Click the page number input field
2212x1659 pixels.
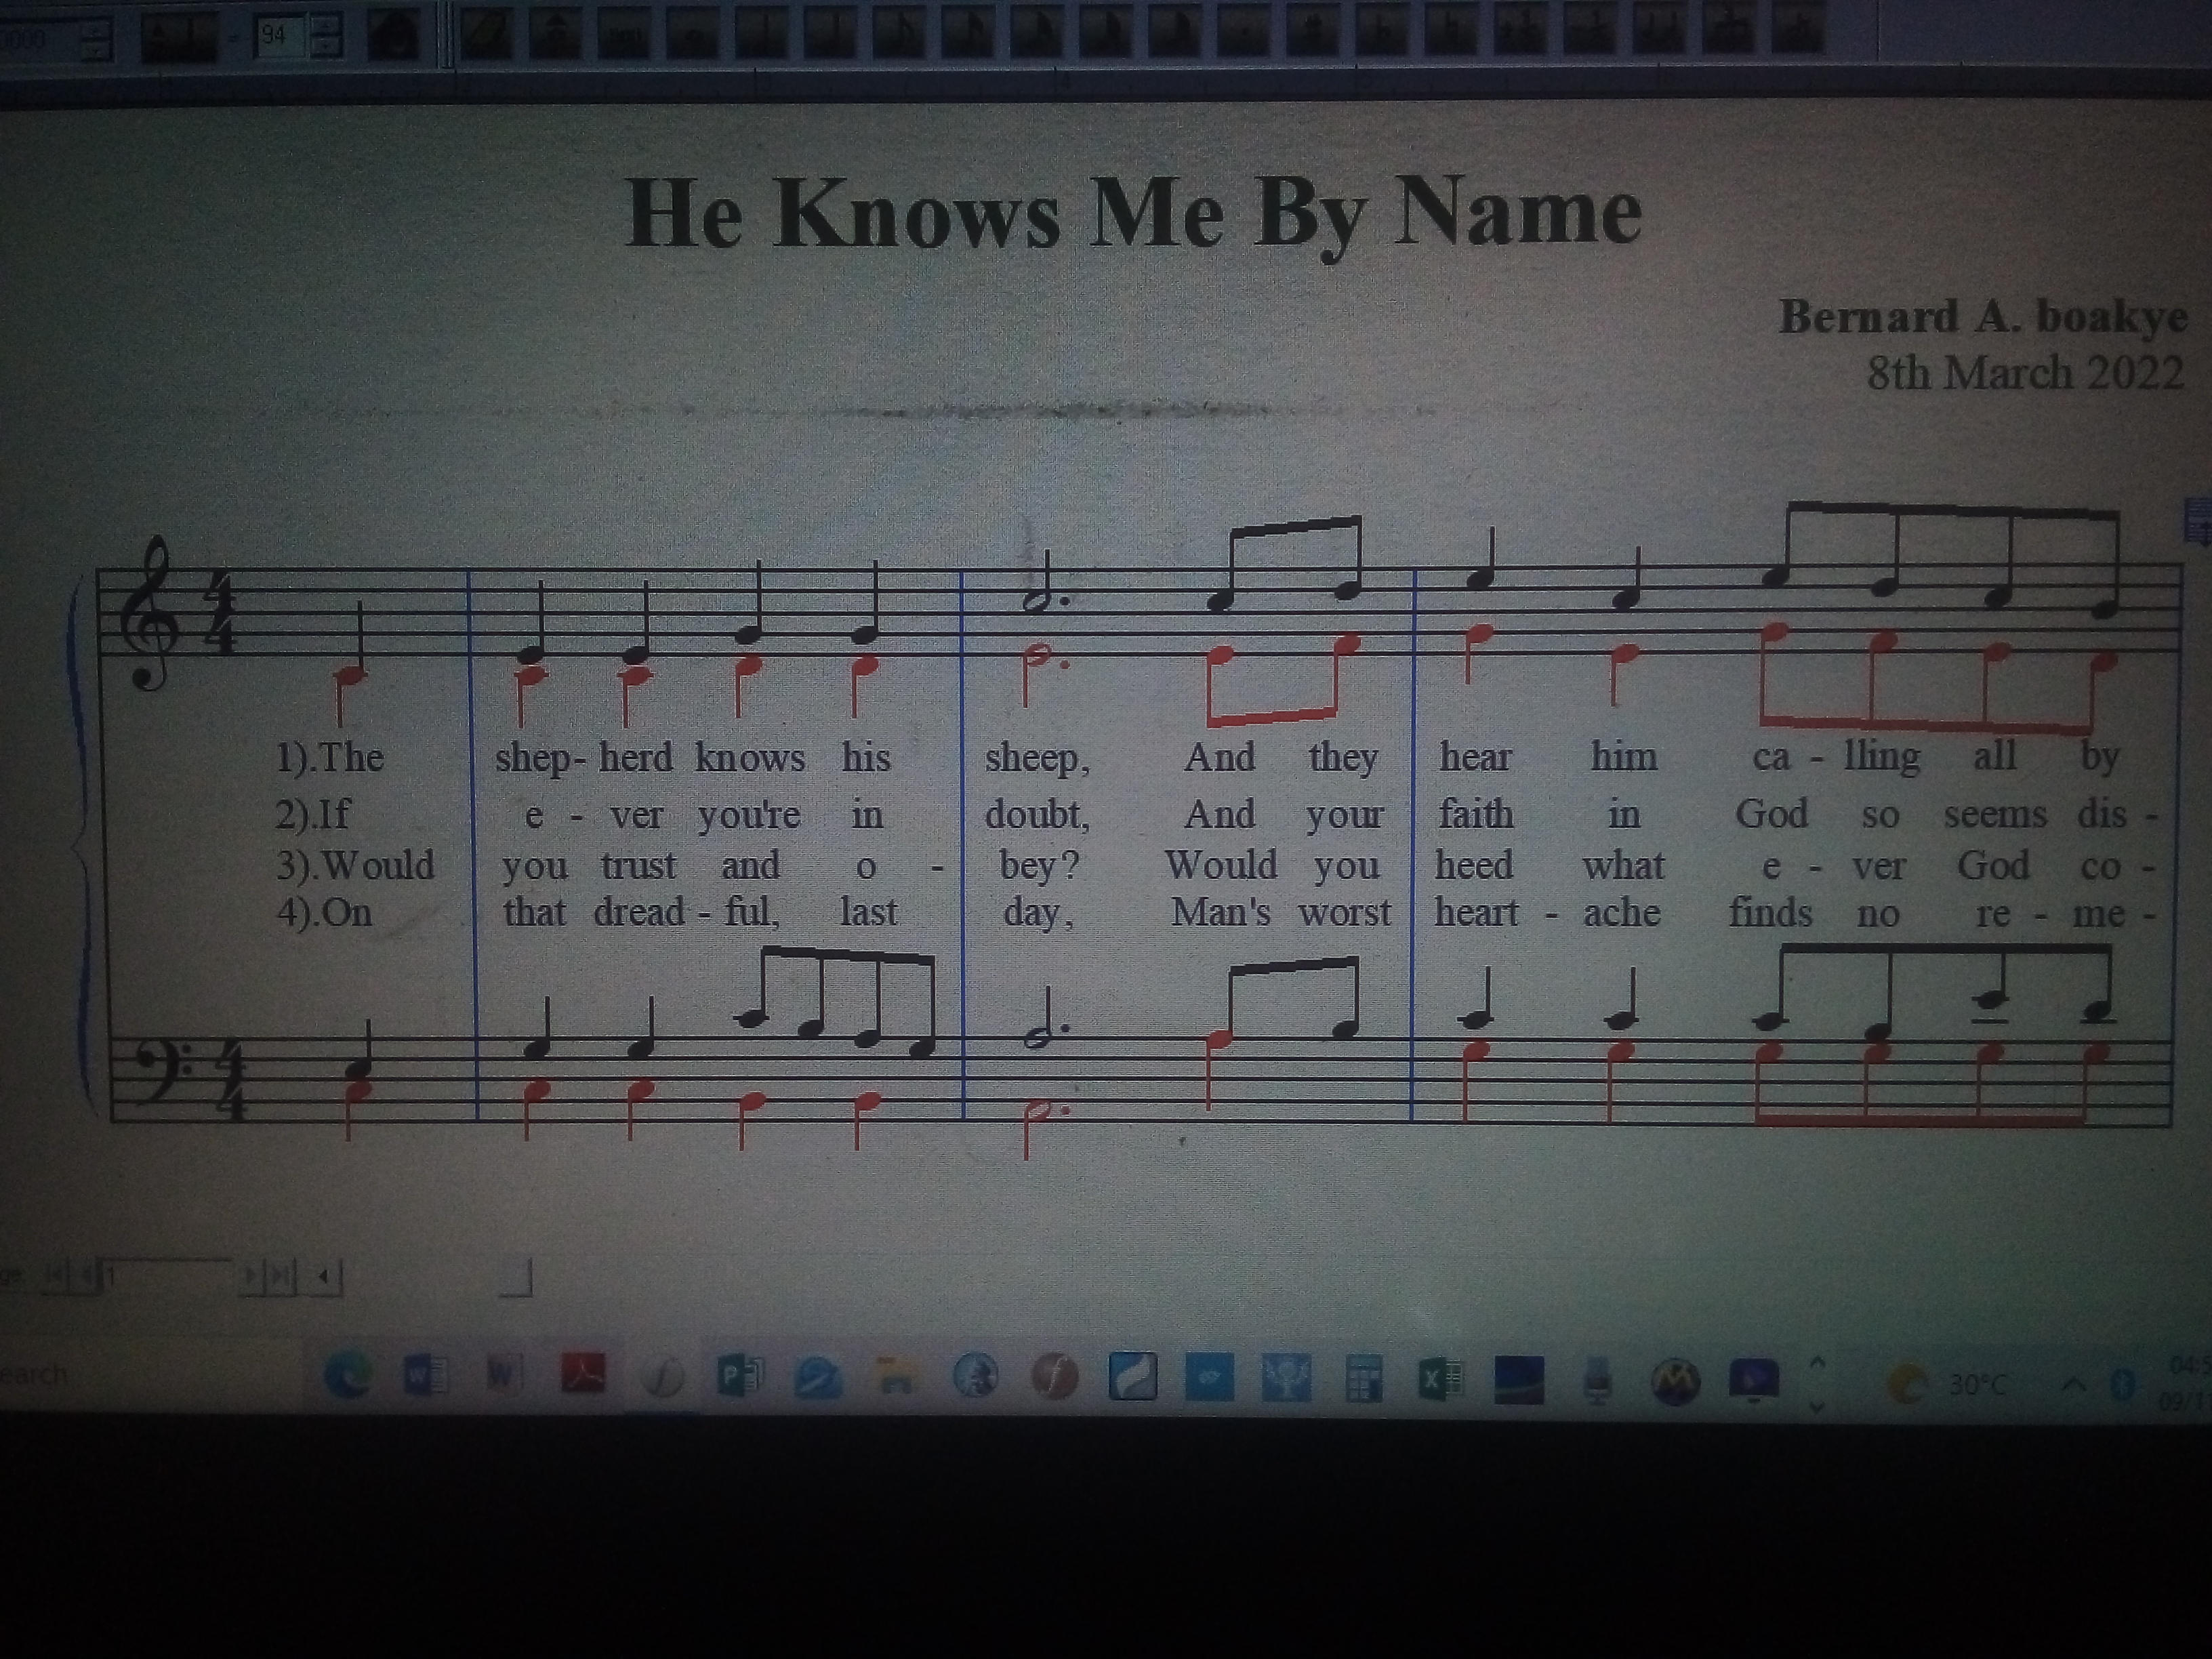pos(168,1277)
